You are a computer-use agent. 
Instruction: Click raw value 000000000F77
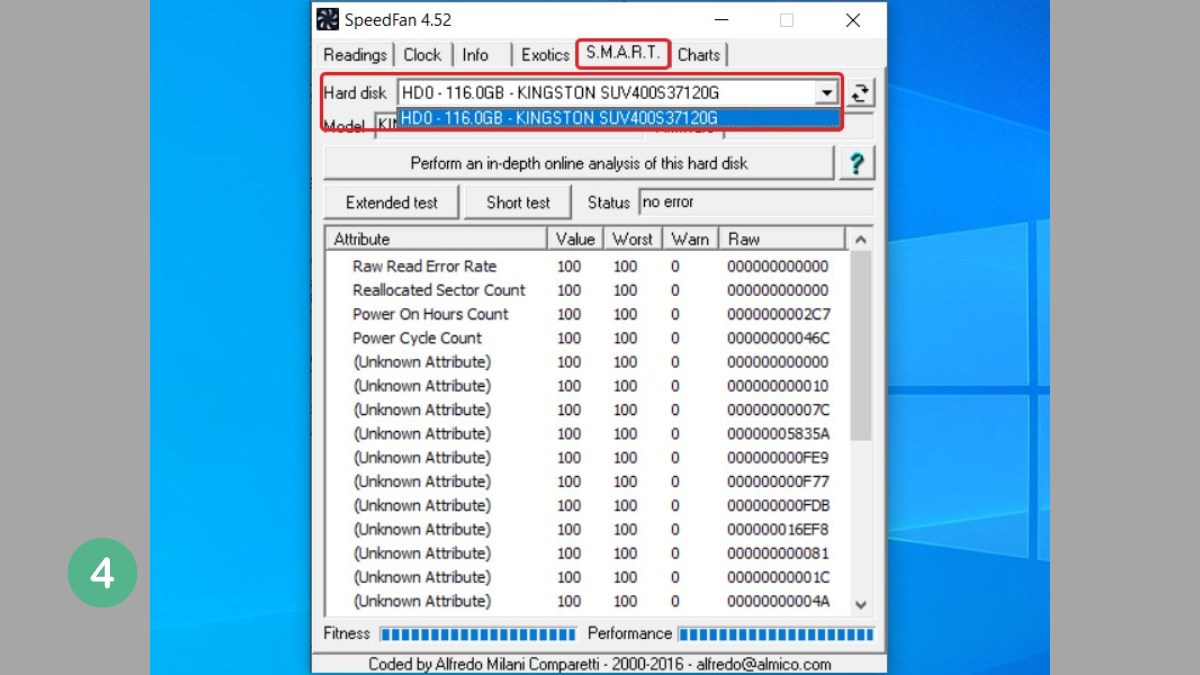pos(778,482)
